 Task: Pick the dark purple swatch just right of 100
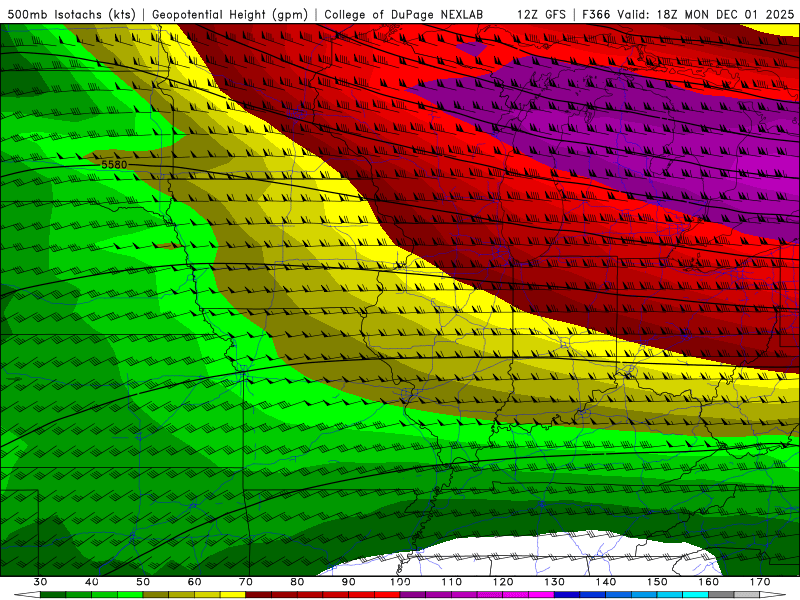413,595
